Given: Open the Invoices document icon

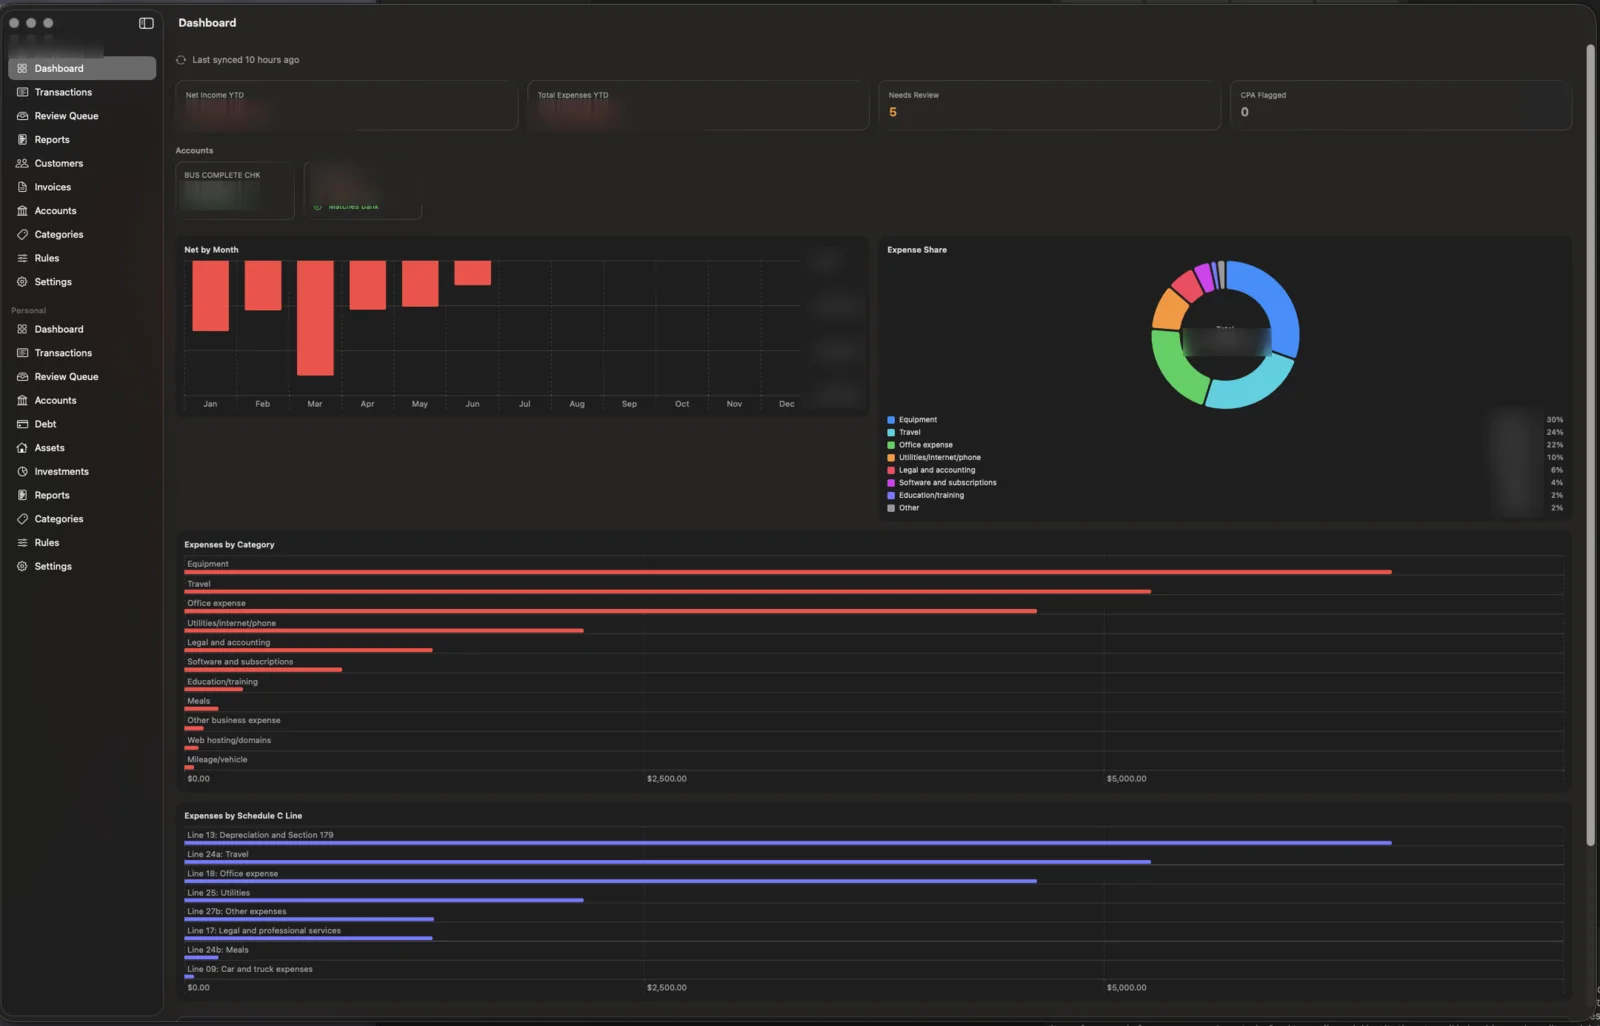Looking at the screenshot, I should click(x=22, y=187).
